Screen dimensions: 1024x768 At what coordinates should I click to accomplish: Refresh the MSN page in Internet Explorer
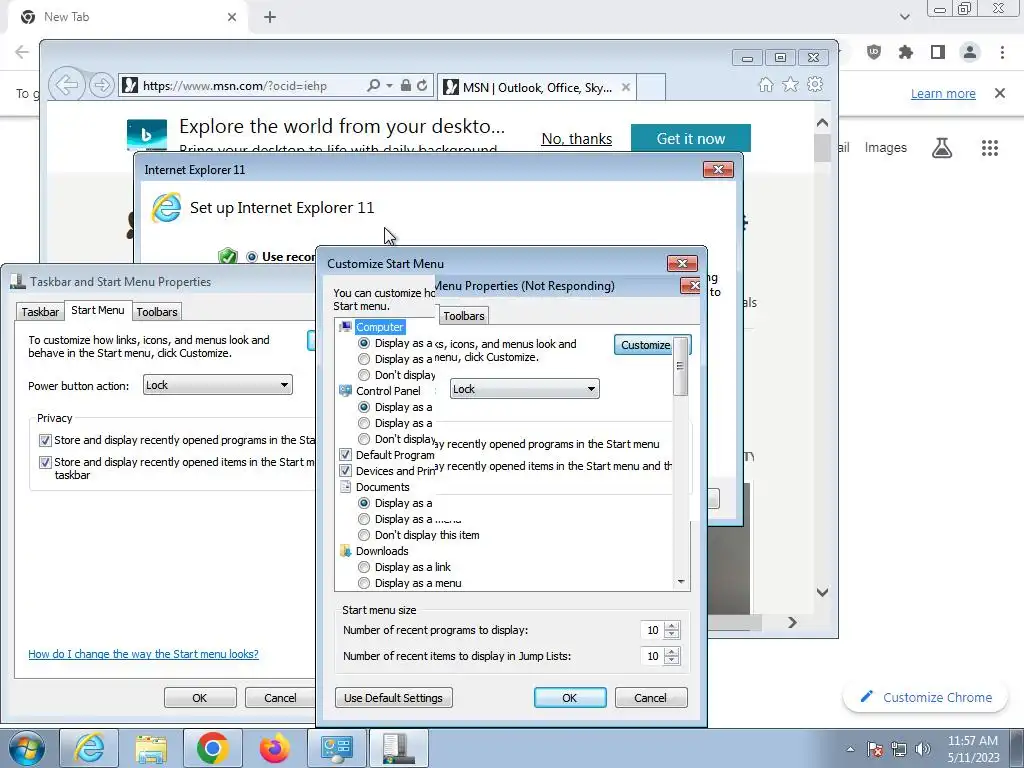[x=422, y=86]
